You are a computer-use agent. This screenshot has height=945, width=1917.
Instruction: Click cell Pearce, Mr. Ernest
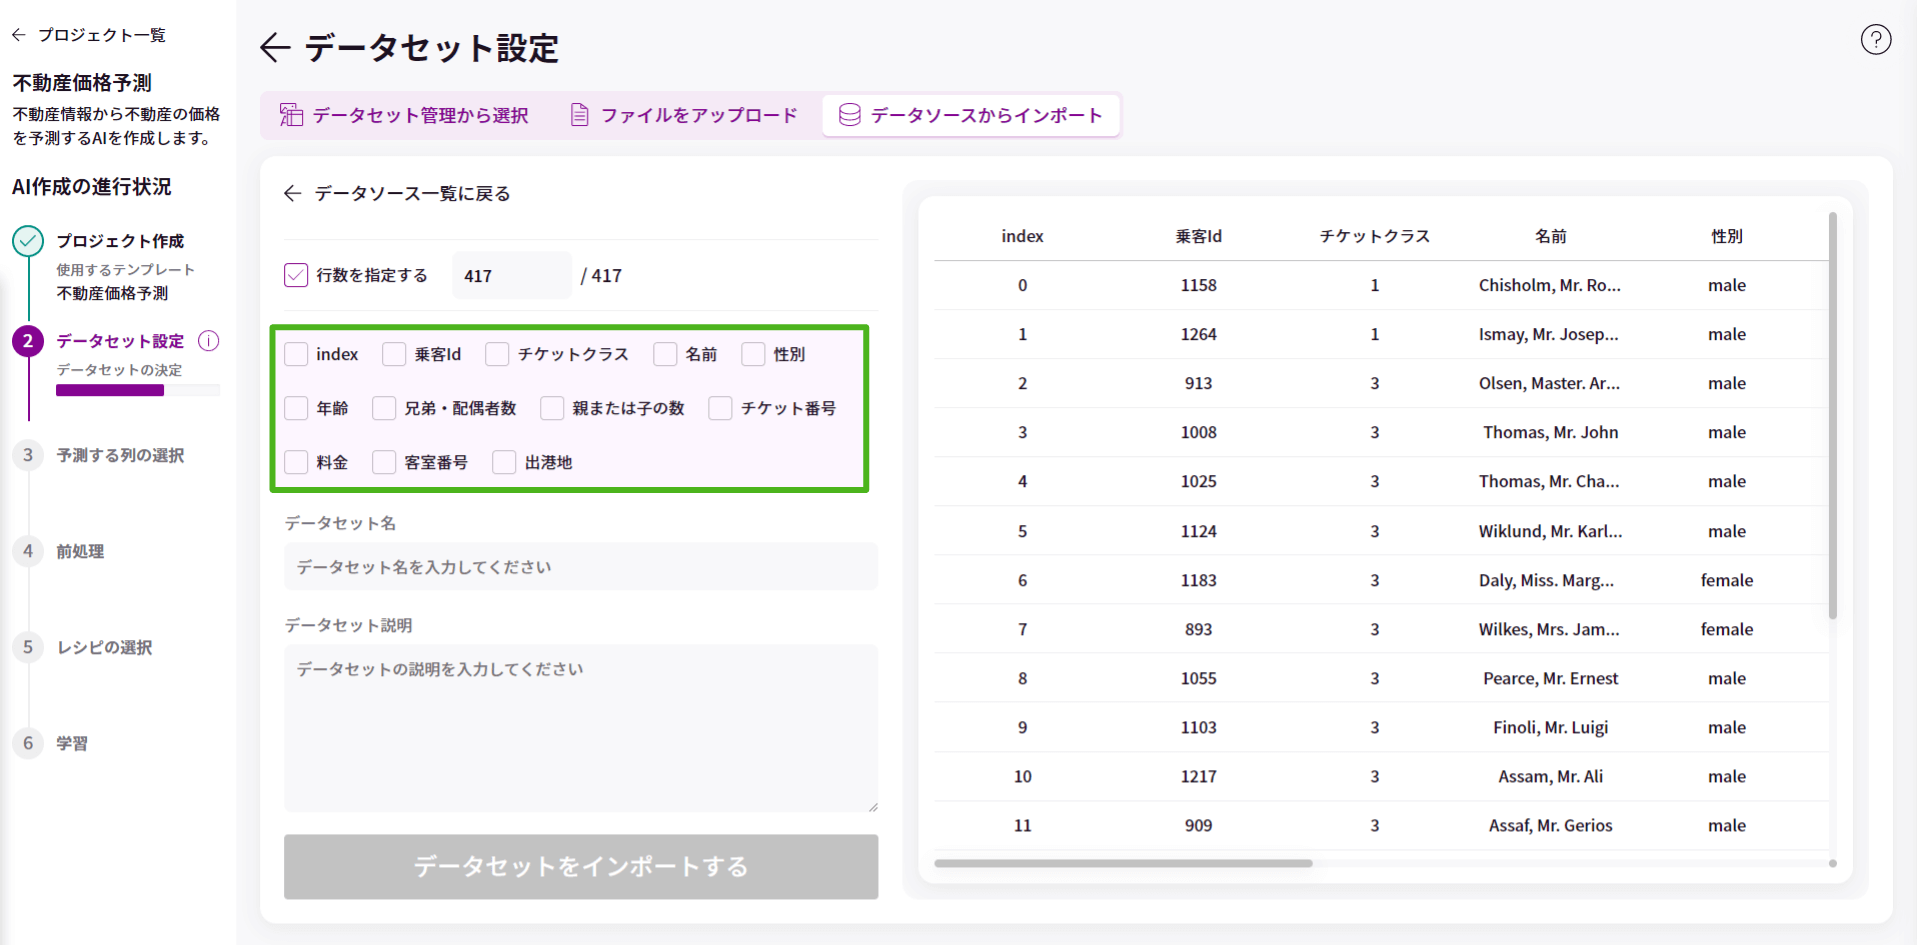1550,678
